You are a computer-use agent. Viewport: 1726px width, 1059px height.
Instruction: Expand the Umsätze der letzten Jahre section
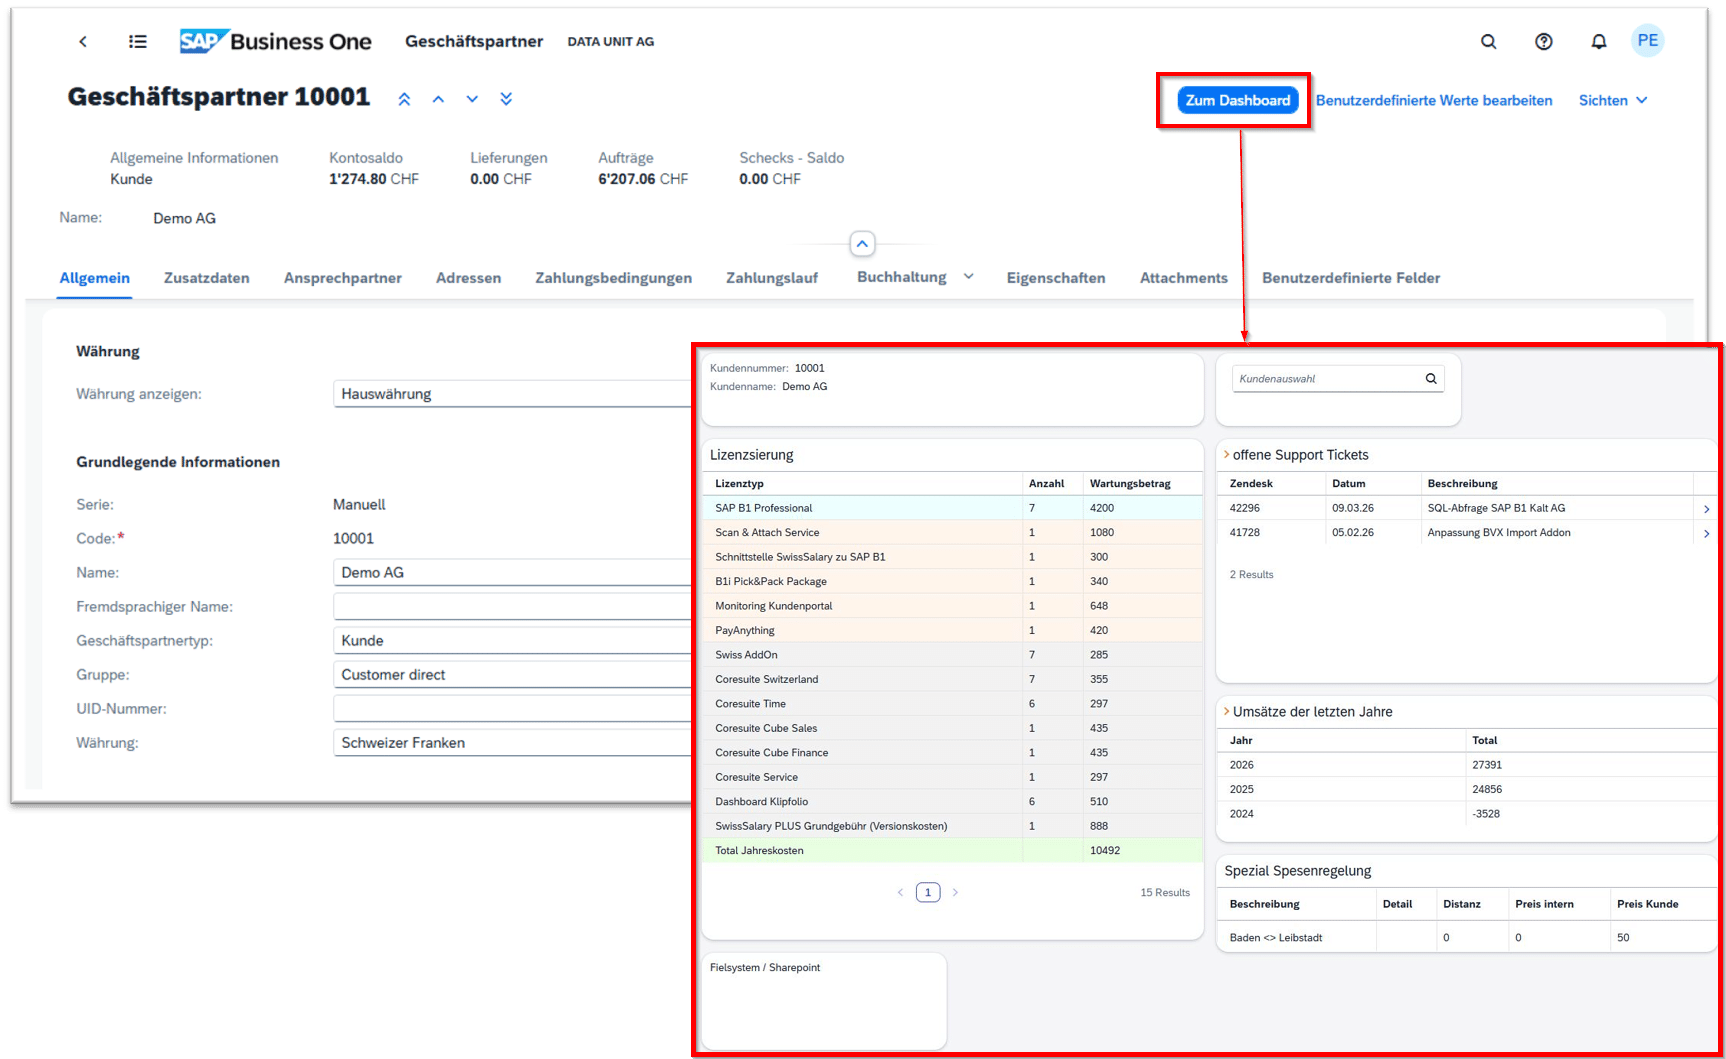pyautogui.click(x=1227, y=712)
